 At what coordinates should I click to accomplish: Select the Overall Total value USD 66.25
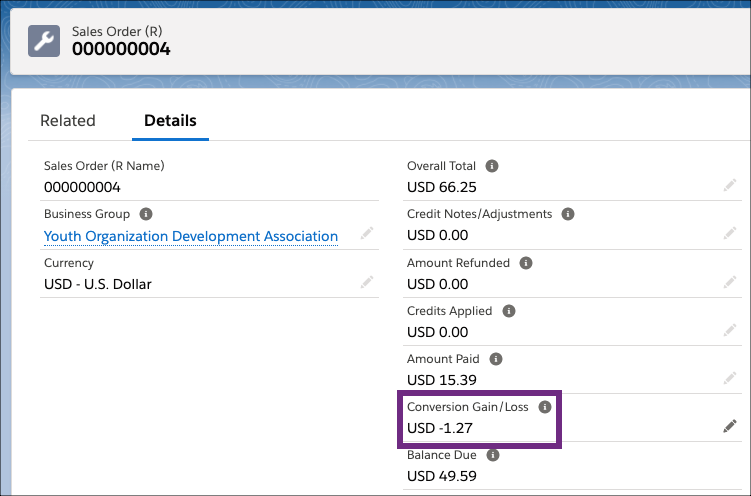(x=442, y=187)
